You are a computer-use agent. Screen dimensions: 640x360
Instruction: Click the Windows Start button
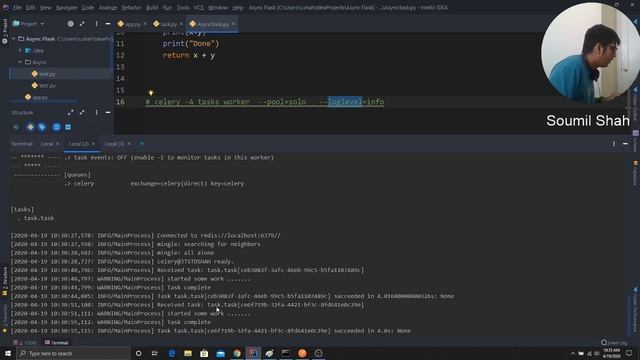(8, 353)
